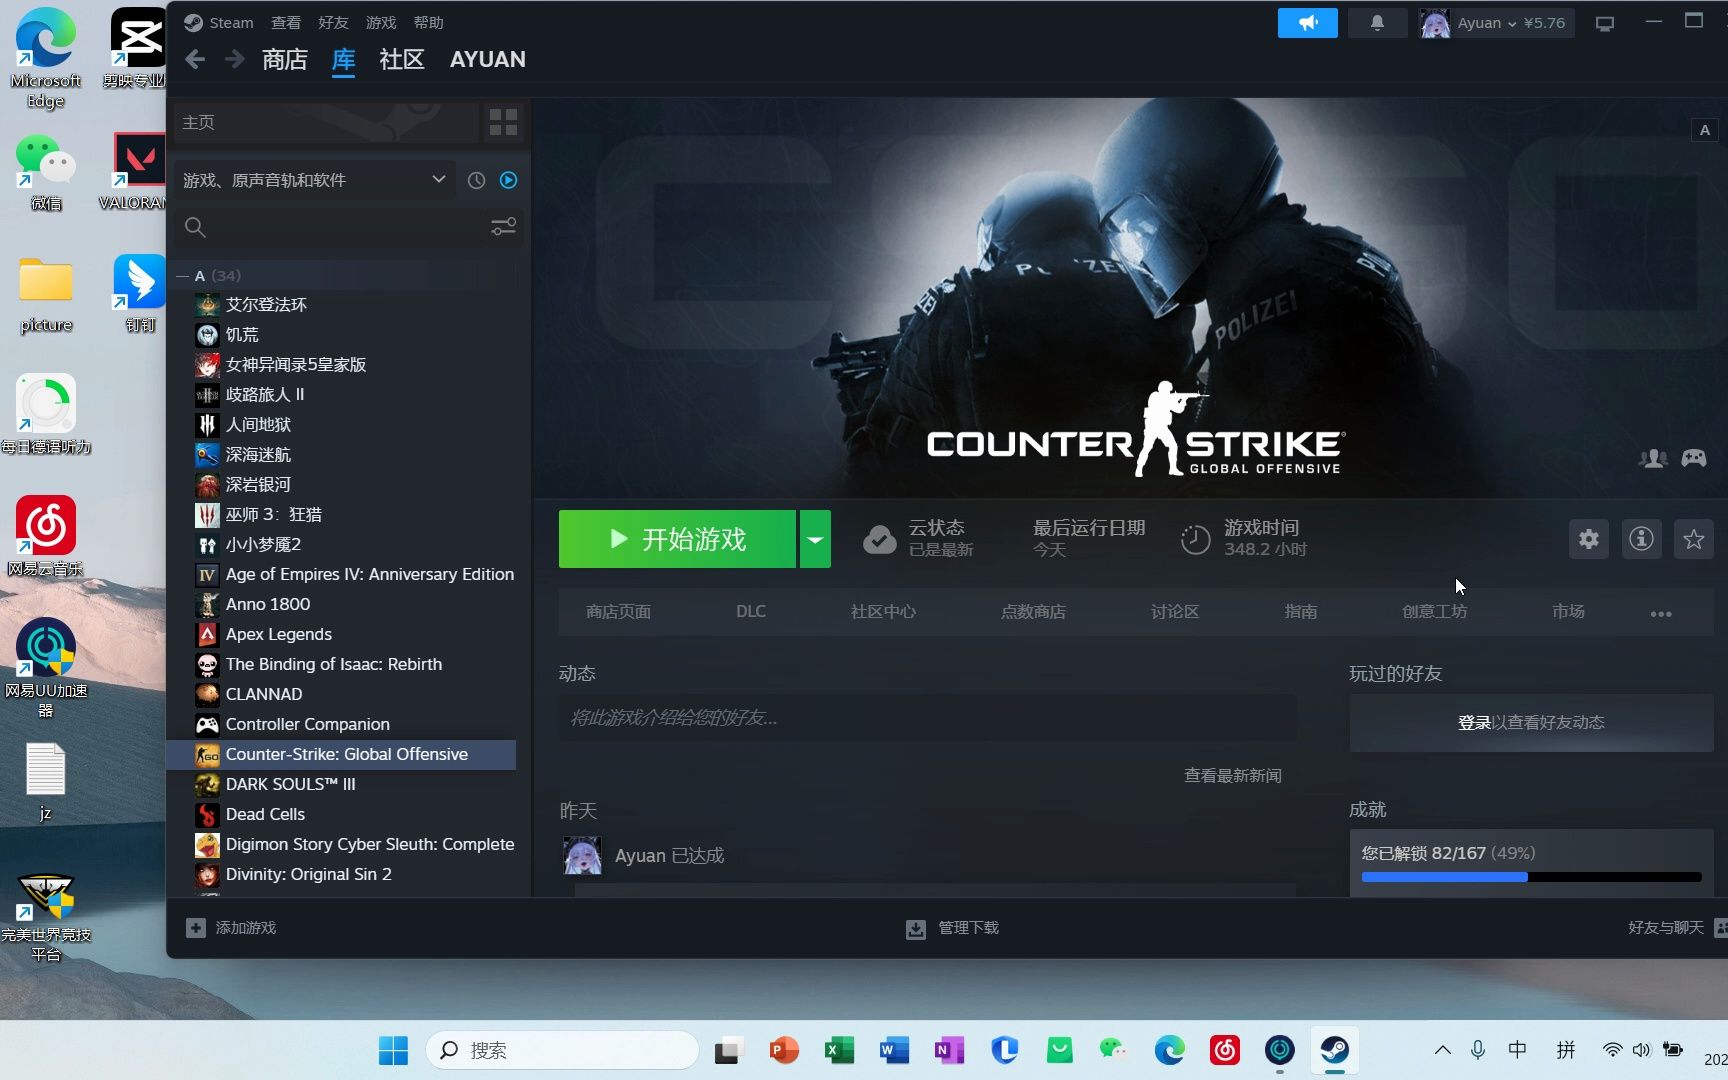The width and height of the screenshot is (1728, 1080).
Task: Open NetEase Cloud Music taskbar icon
Action: click(x=1224, y=1050)
